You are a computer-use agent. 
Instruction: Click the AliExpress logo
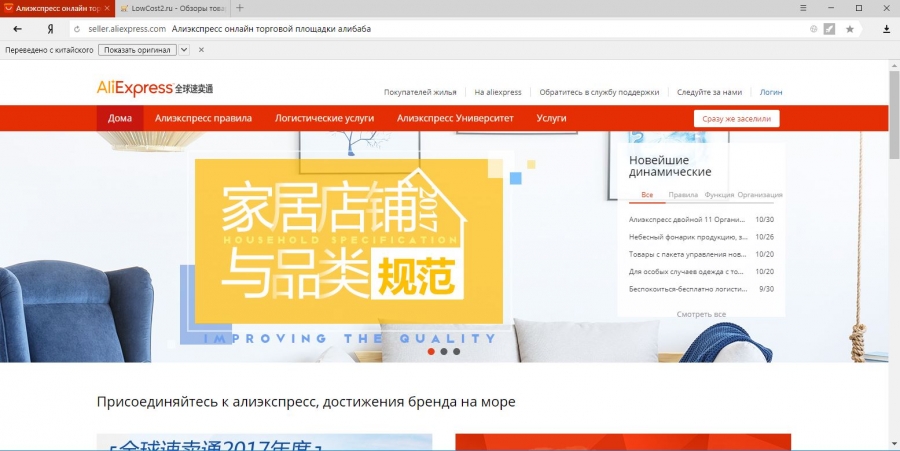pos(154,88)
